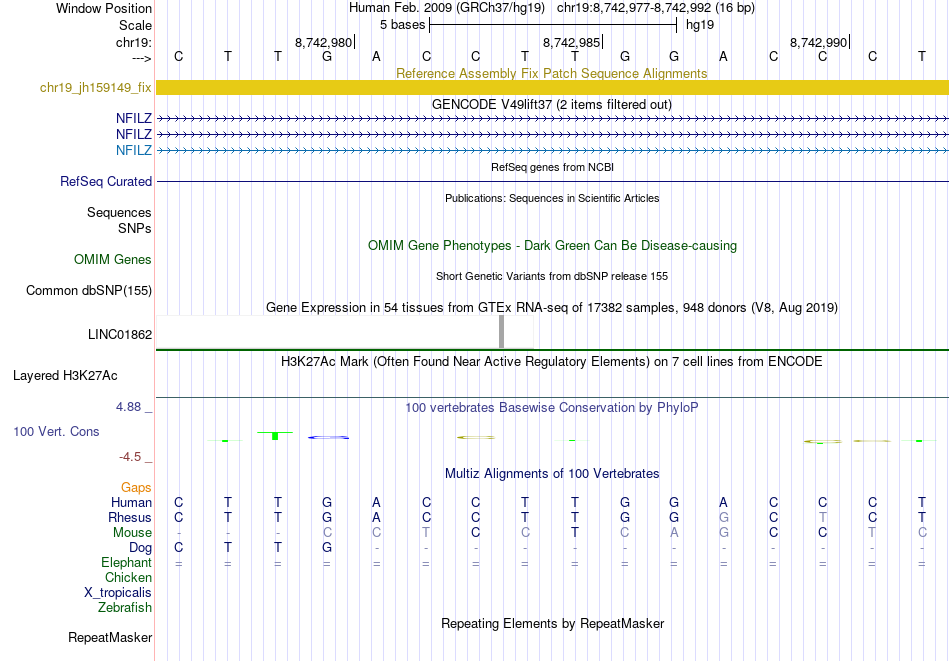
Task: Click the 4.88 PhyloP upper scale value
Action: coord(129,407)
